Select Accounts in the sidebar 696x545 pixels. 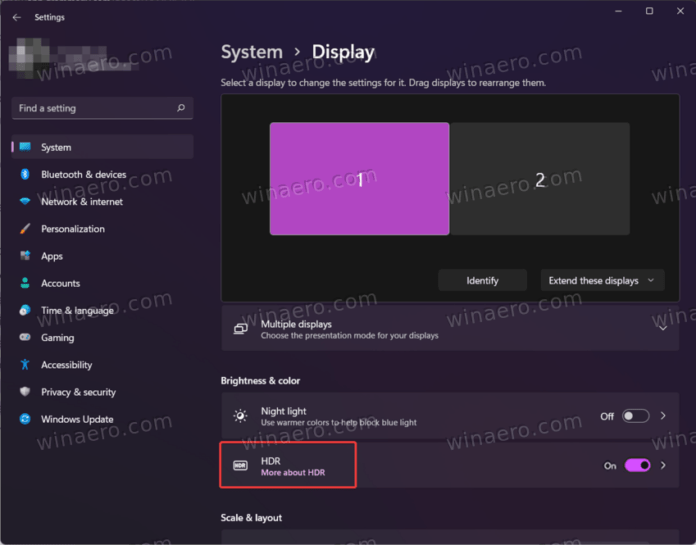click(102, 283)
